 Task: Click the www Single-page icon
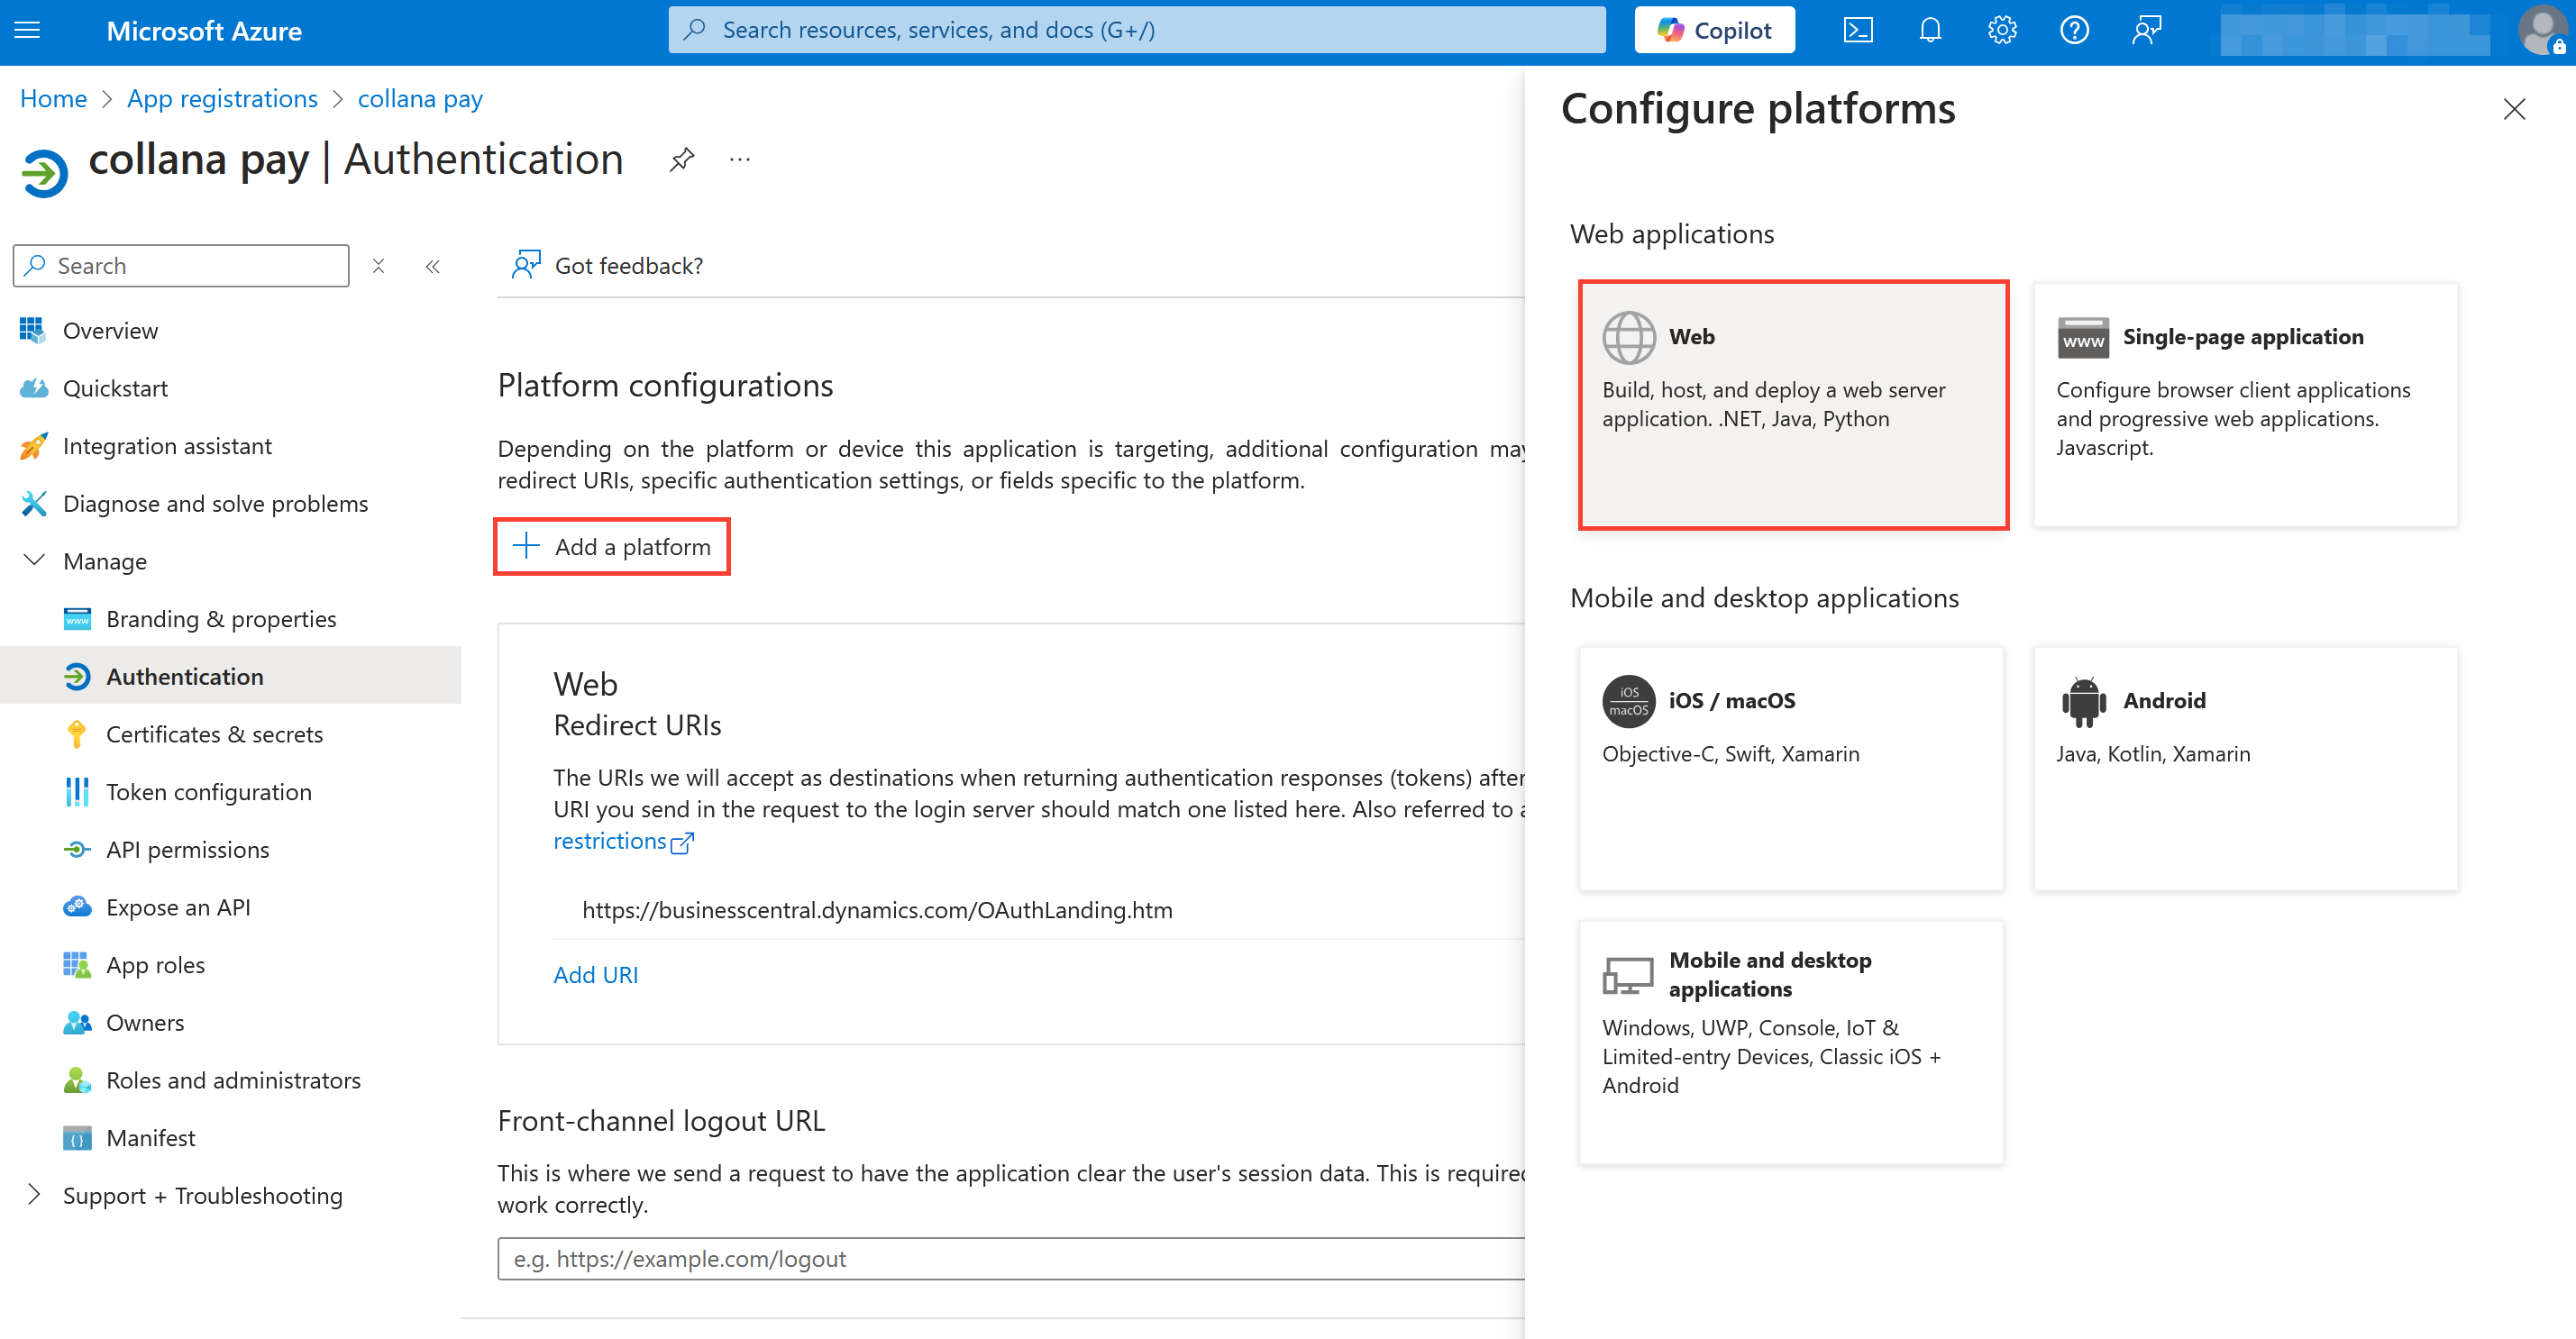[2083, 337]
